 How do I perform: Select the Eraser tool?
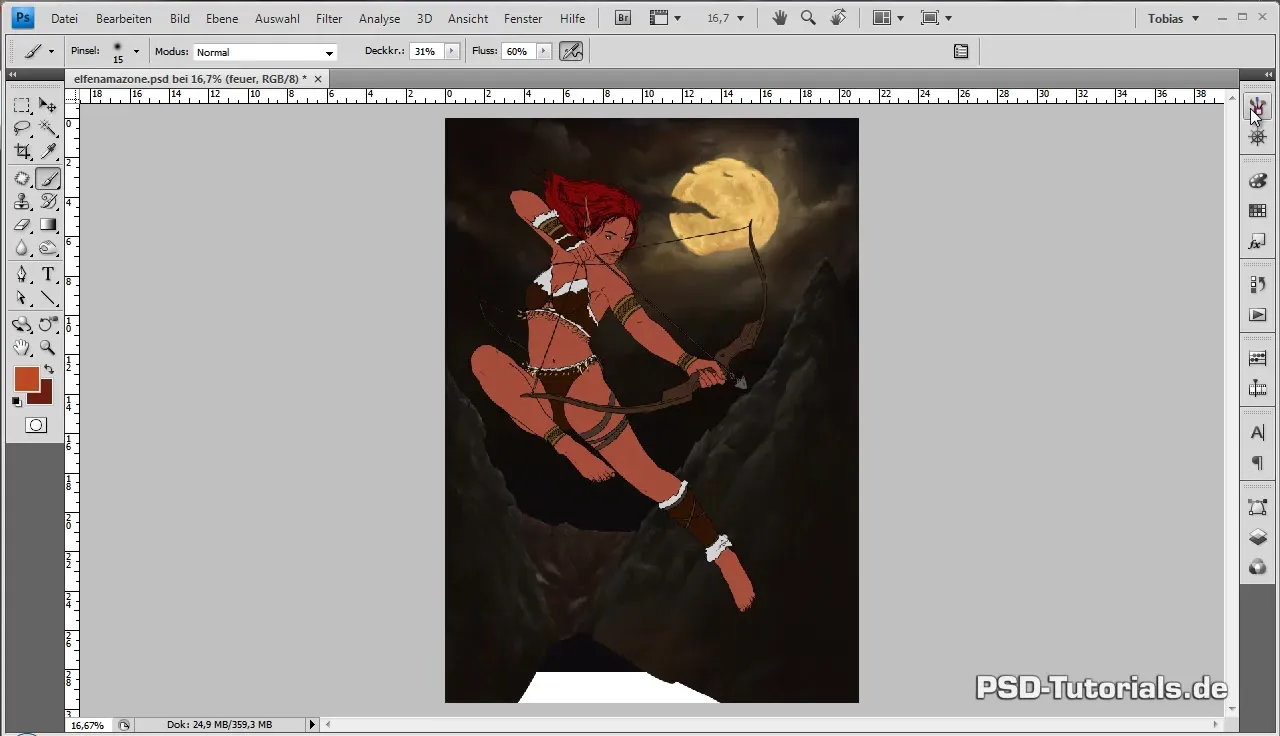[x=22, y=225]
